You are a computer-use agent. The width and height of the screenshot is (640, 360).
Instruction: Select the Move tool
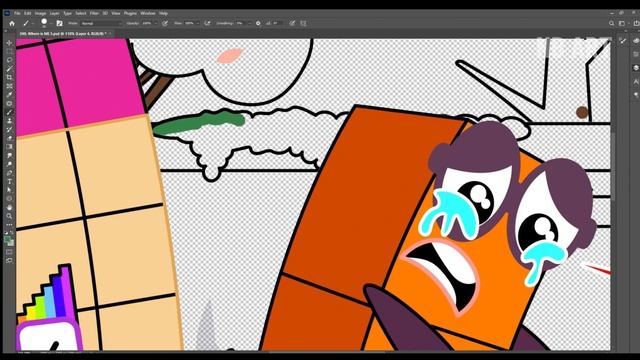pos(9,42)
